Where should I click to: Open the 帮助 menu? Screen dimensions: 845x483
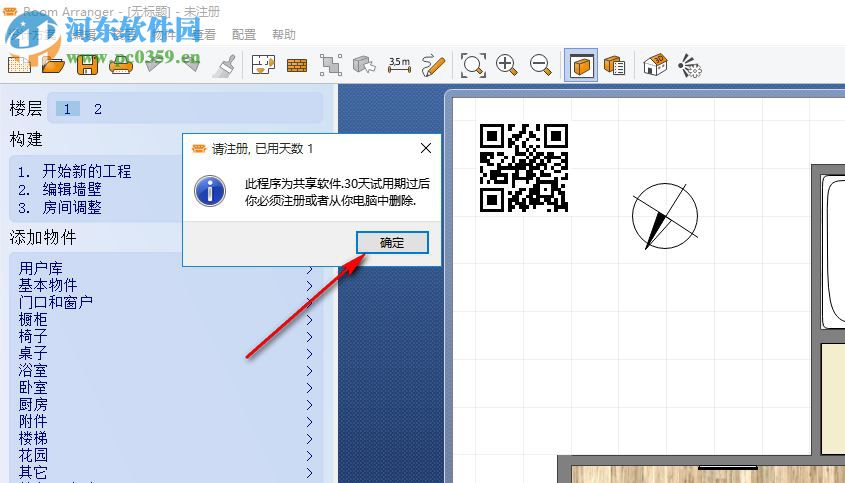point(284,34)
